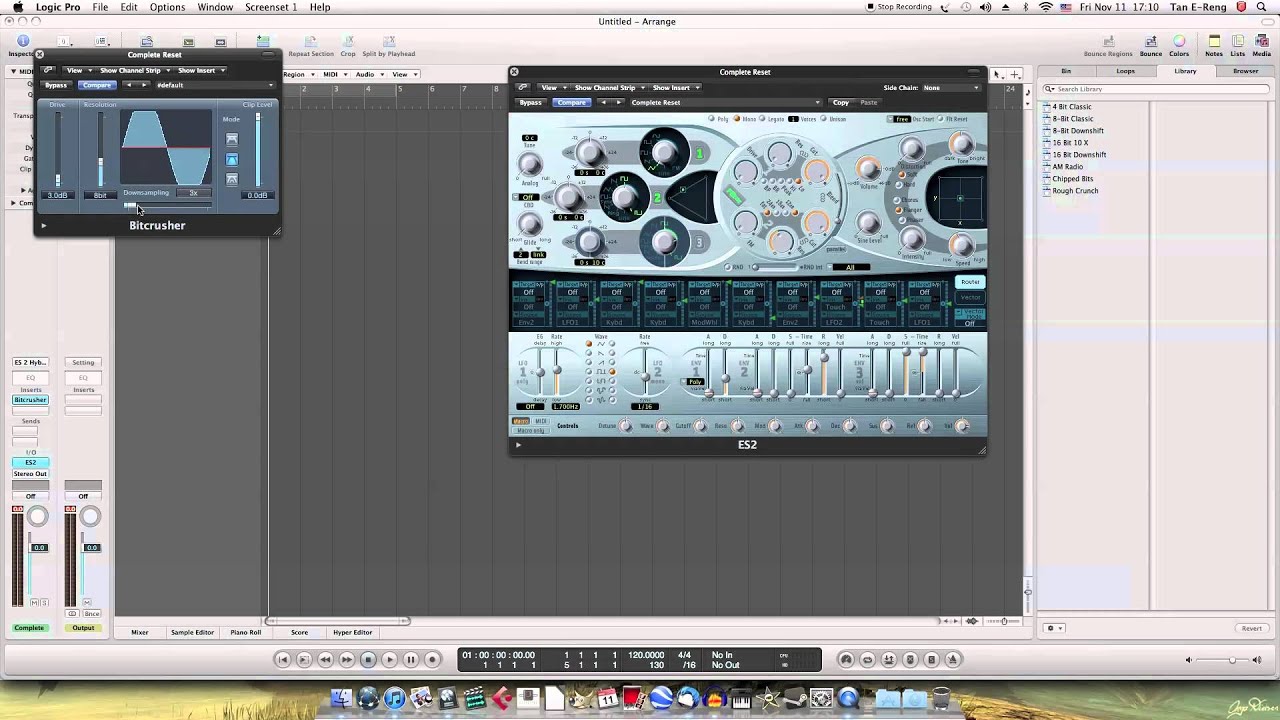Switch to the Loops tab

[x=1125, y=71]
